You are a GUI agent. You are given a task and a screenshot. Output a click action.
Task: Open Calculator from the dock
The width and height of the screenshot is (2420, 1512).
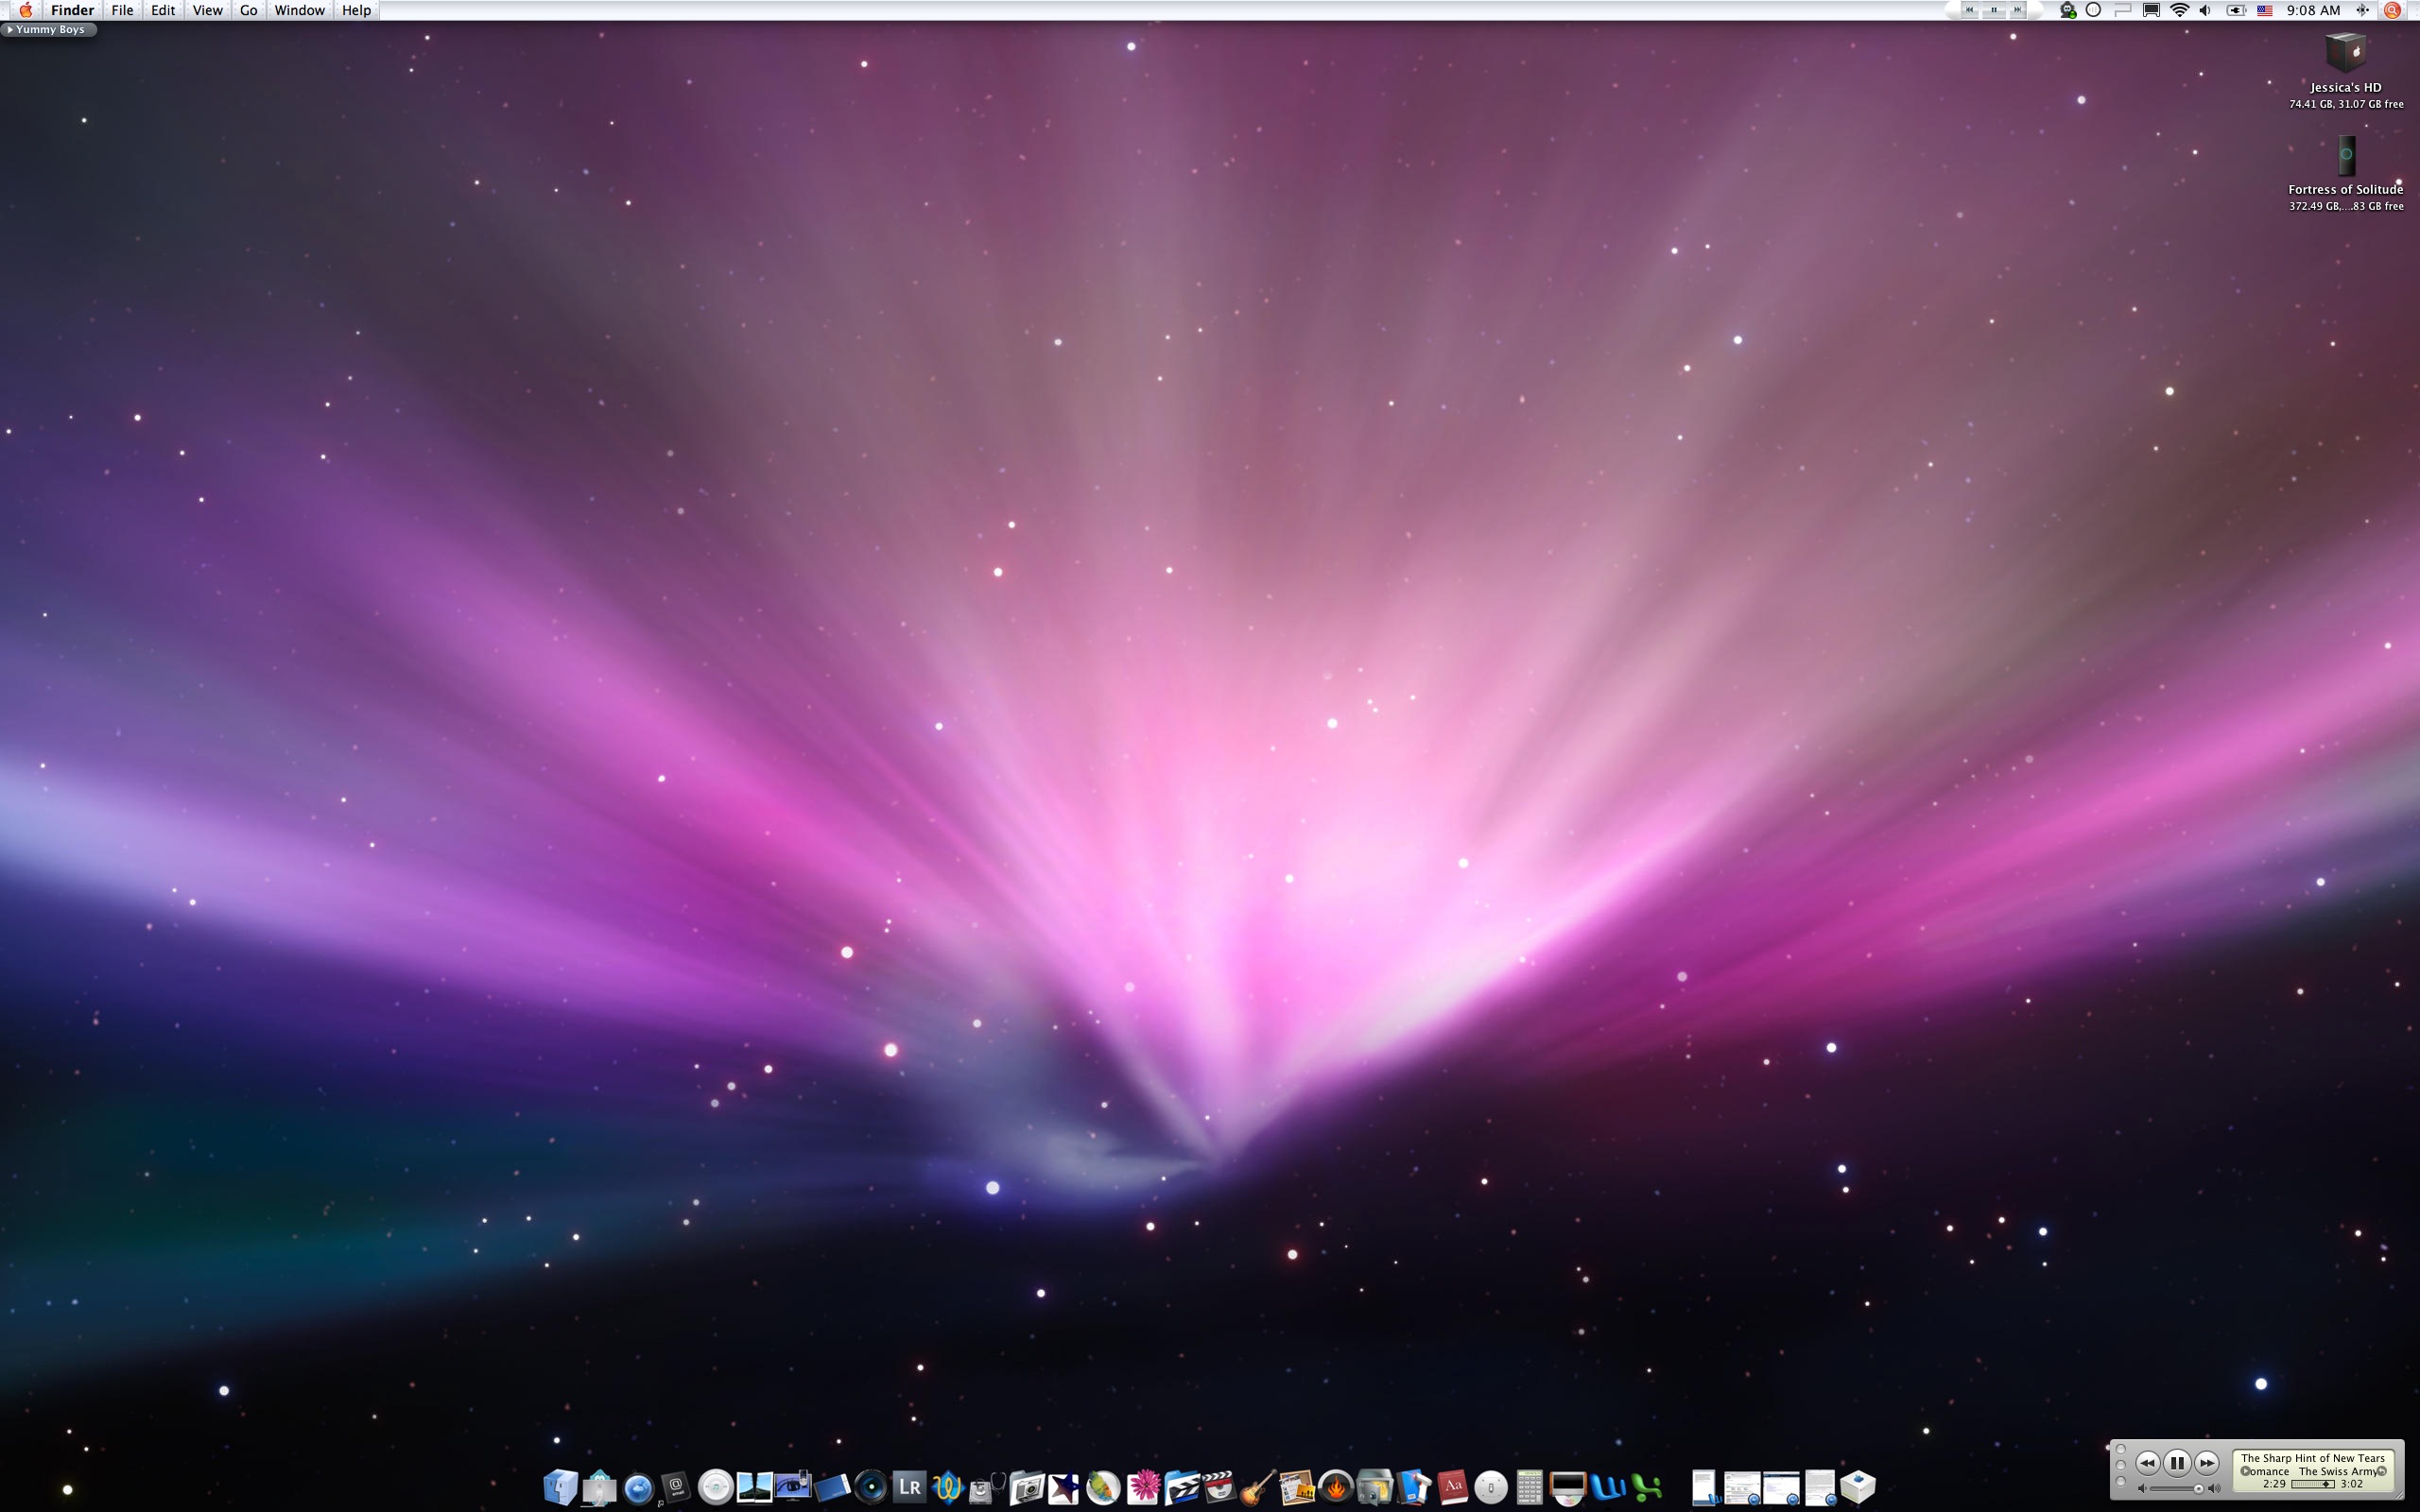tap(1530, 1488)
